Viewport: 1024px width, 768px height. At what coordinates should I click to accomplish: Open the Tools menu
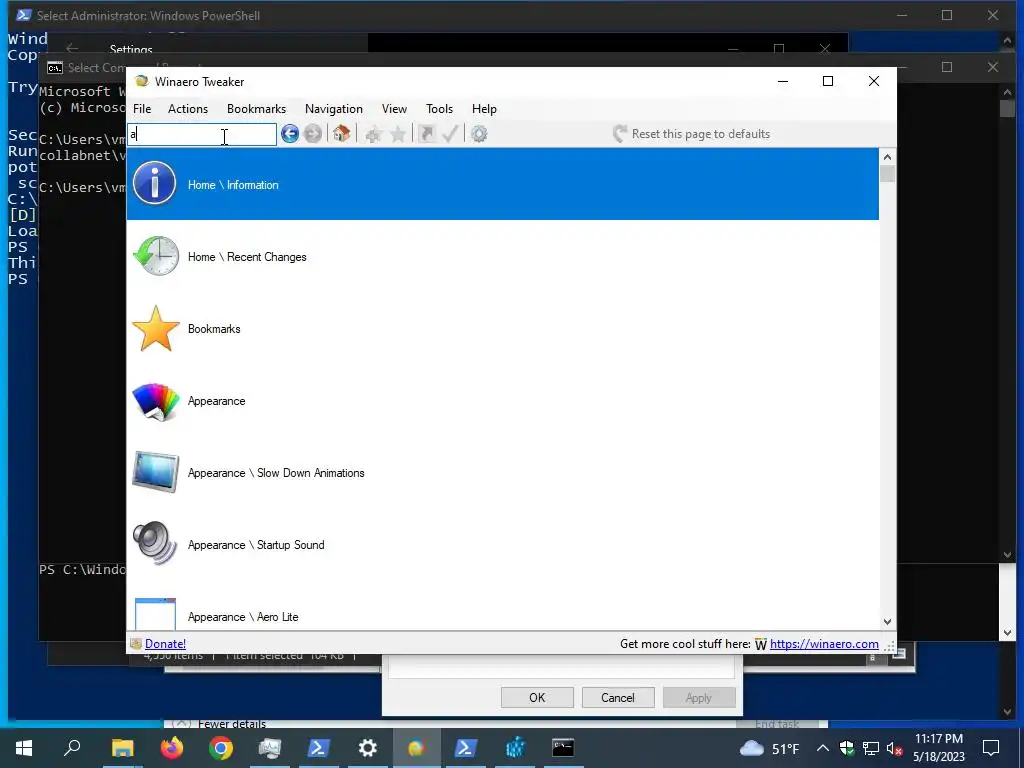pos(440,109)
